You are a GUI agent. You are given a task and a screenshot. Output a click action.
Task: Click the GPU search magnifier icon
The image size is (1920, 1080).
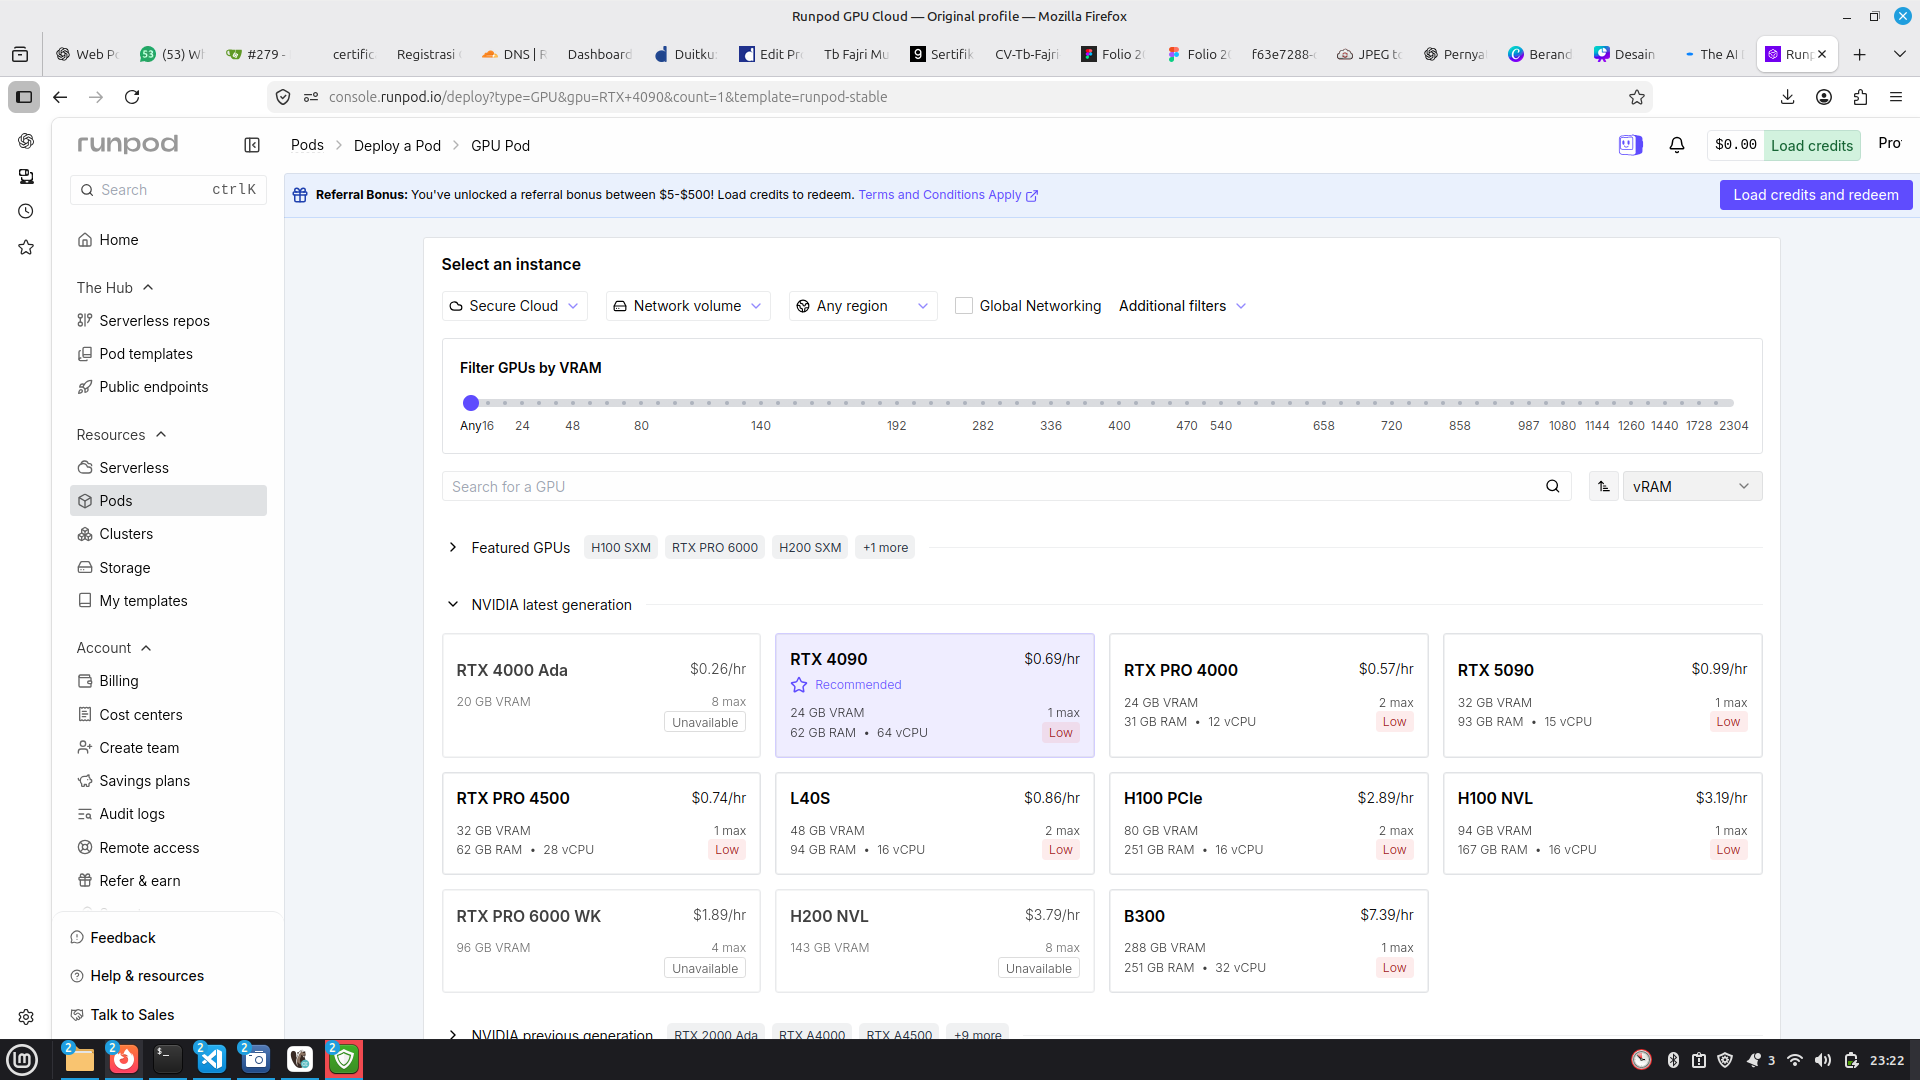pos(1553,487)
